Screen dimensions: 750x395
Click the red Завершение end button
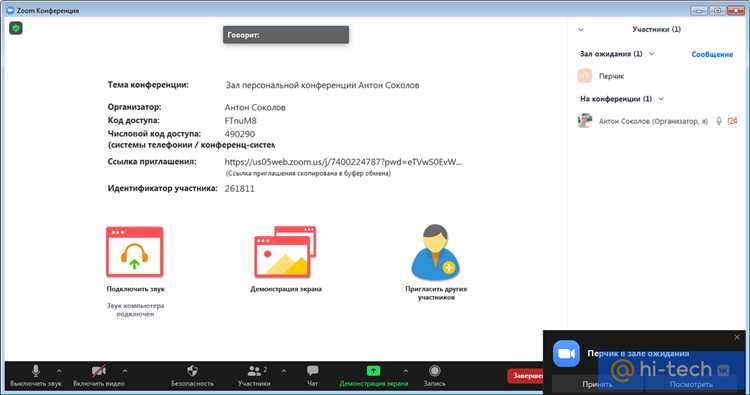tap(525, 376)
